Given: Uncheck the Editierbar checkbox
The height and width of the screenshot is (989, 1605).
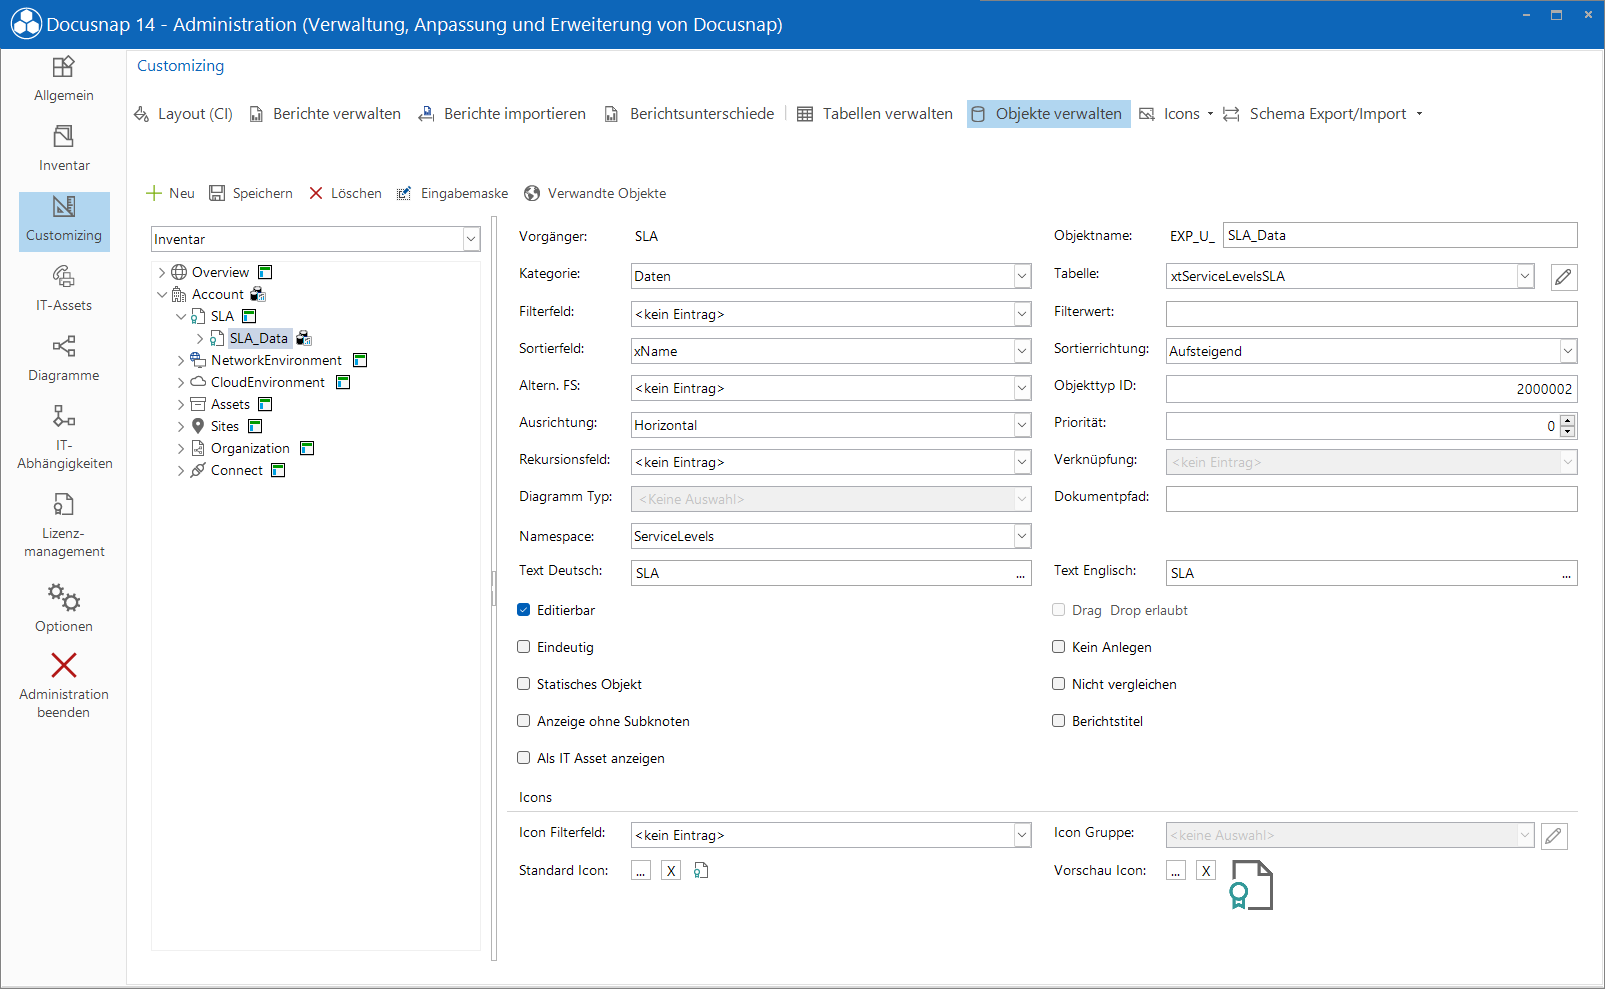Looking at the screenshot, I should point(524,610).
